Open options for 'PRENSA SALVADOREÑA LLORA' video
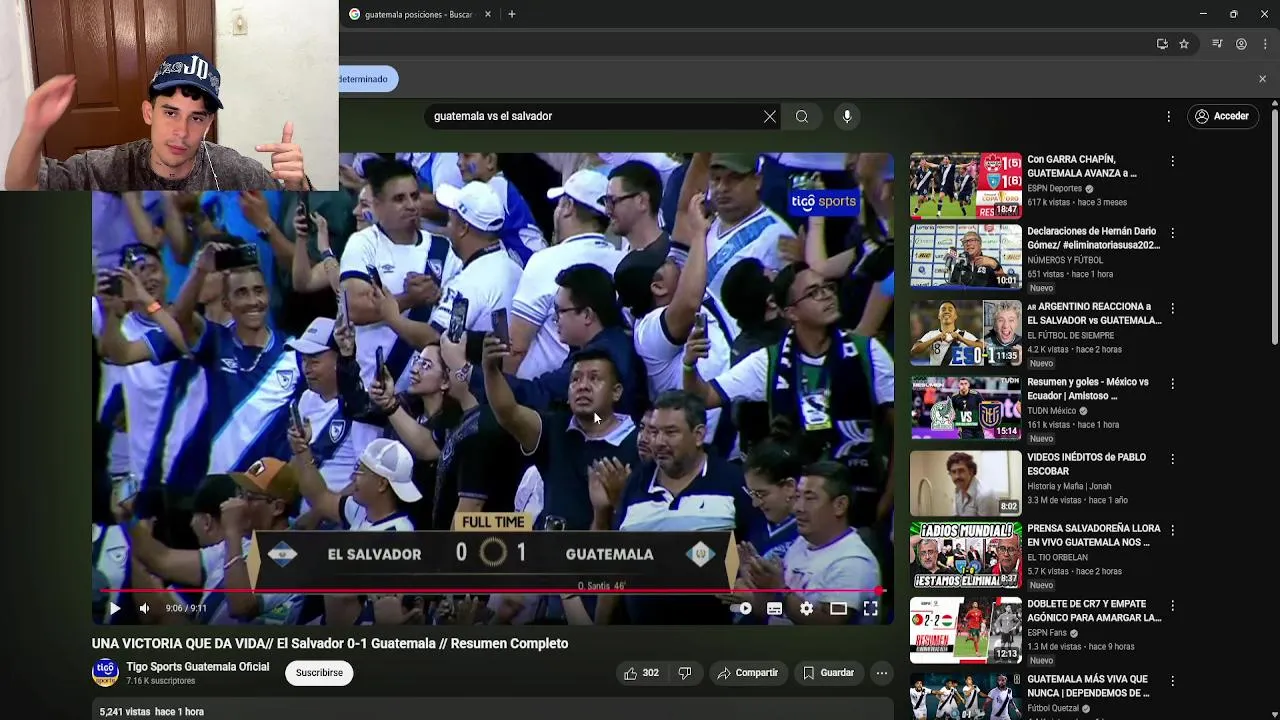Viewport: 1280px width, 720px height. point(1173,530)
